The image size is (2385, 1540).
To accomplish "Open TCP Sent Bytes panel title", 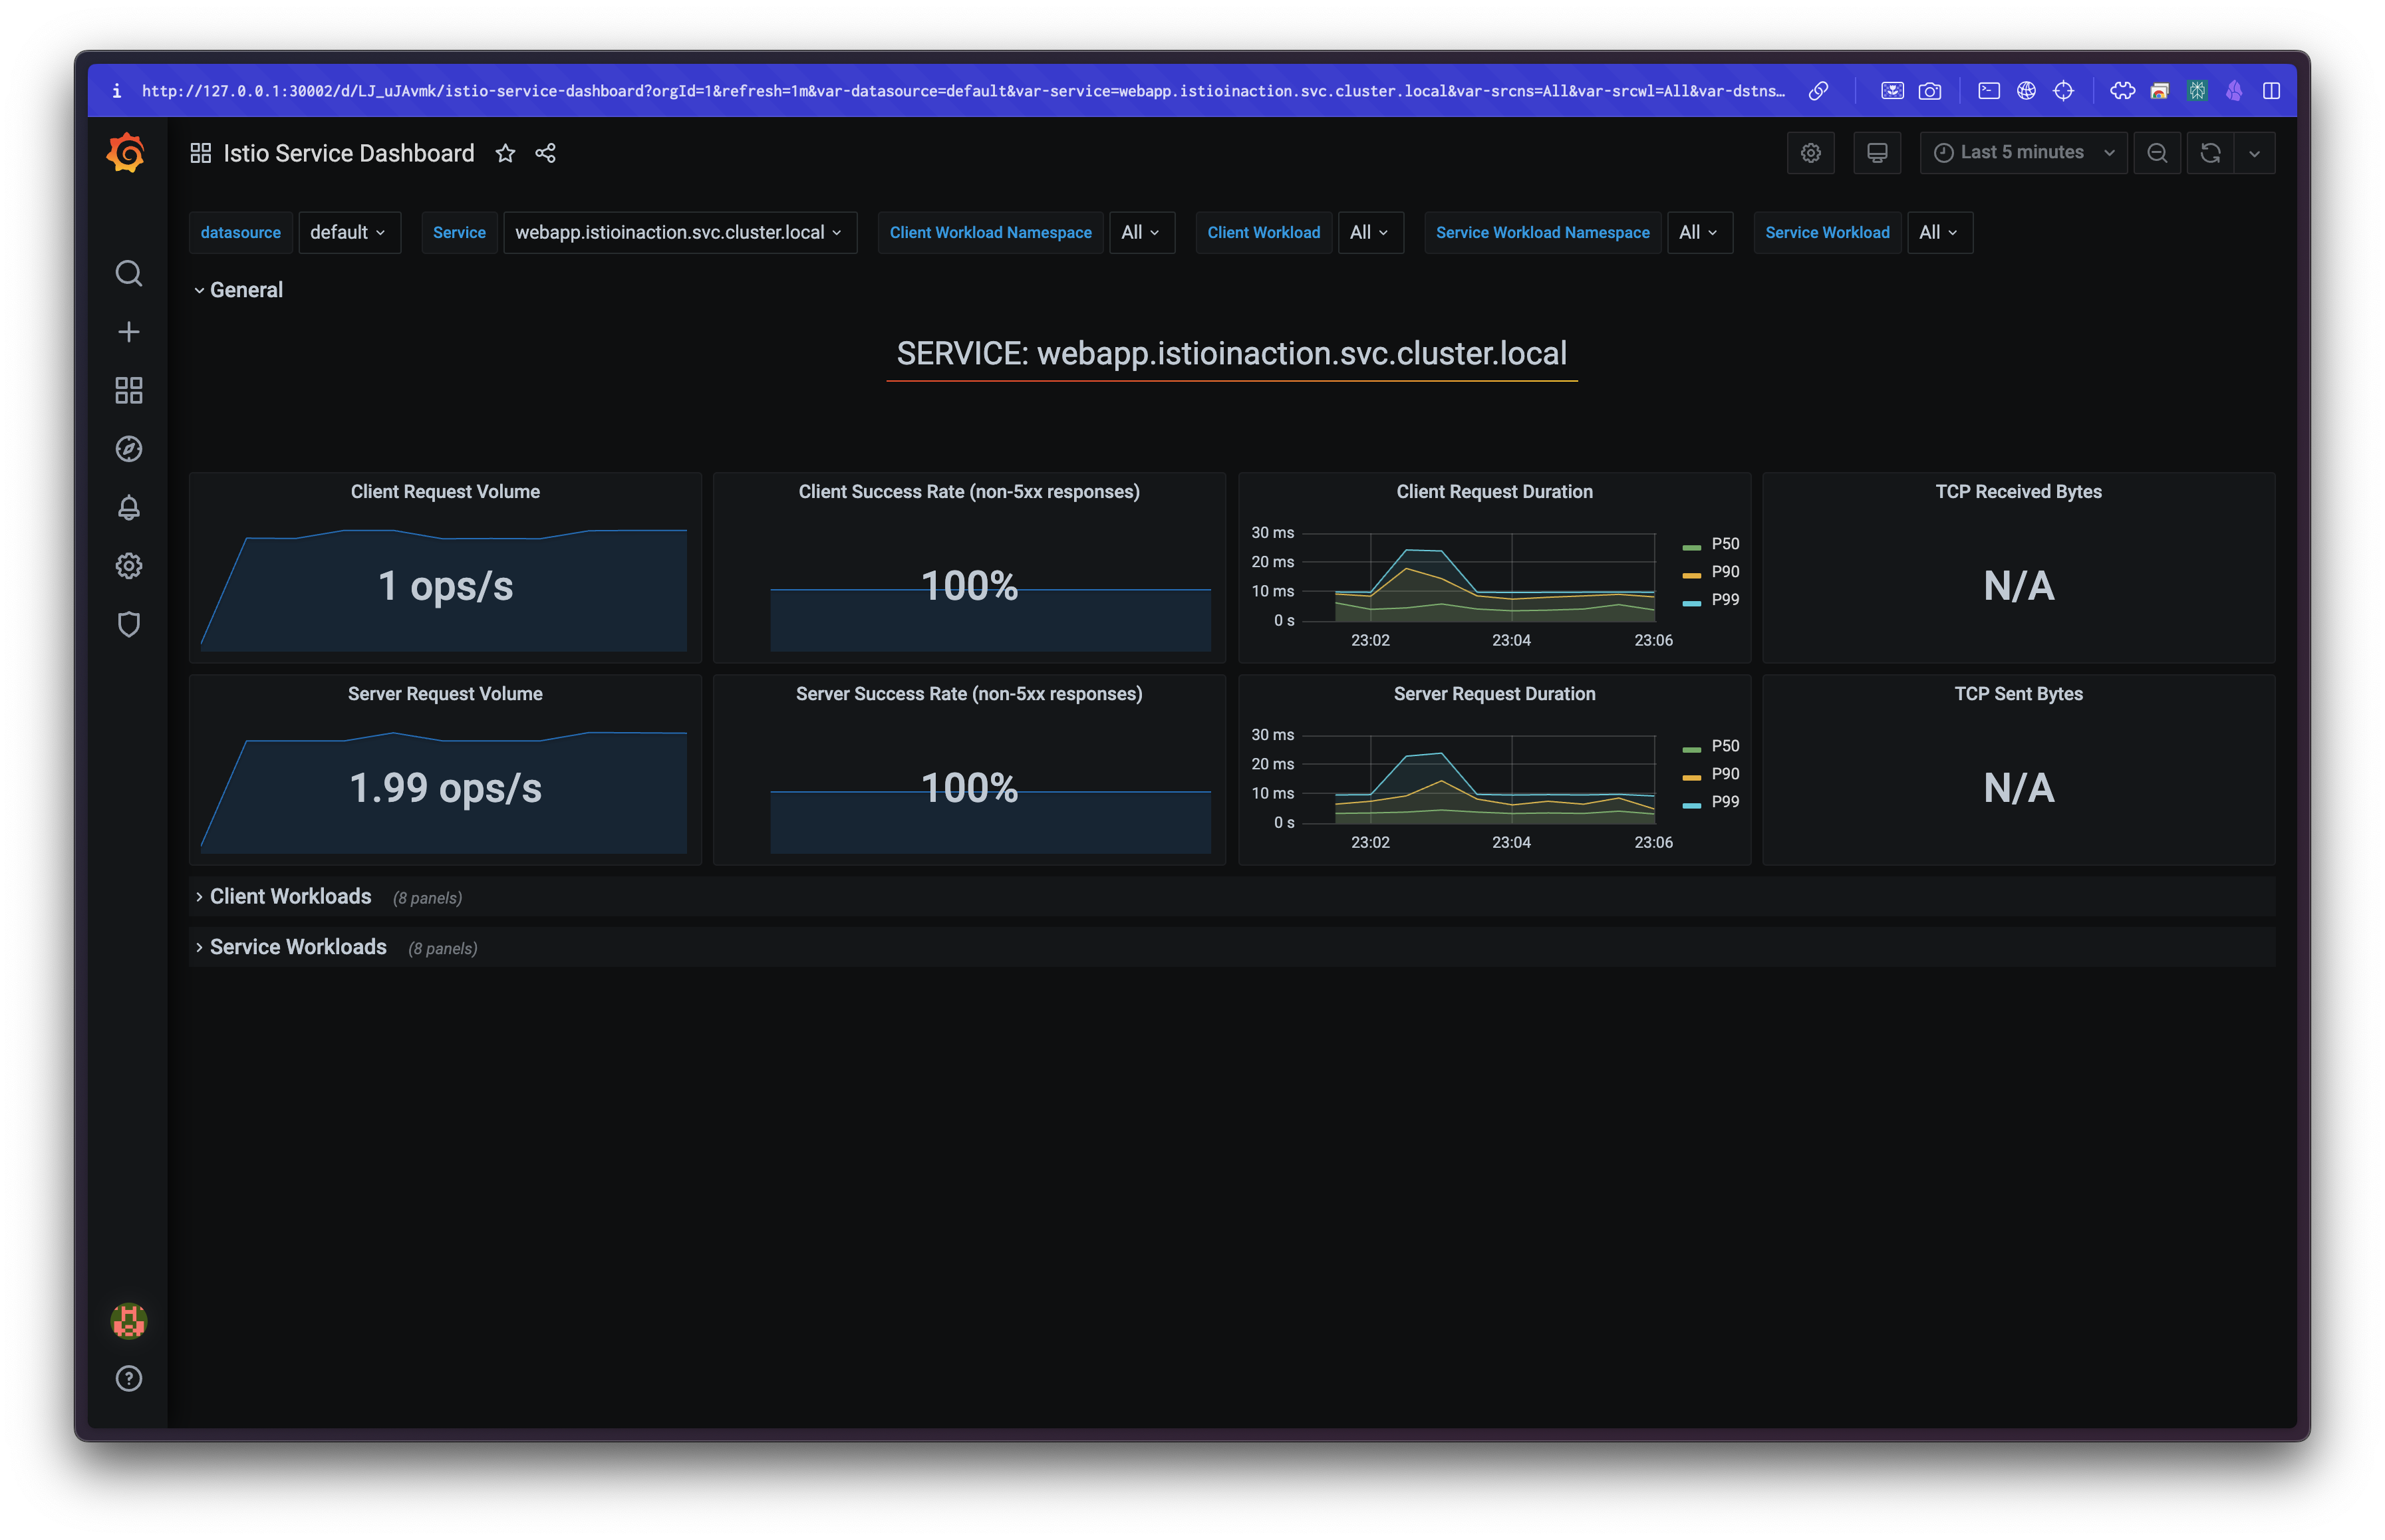I will (x=2018, y=694).
